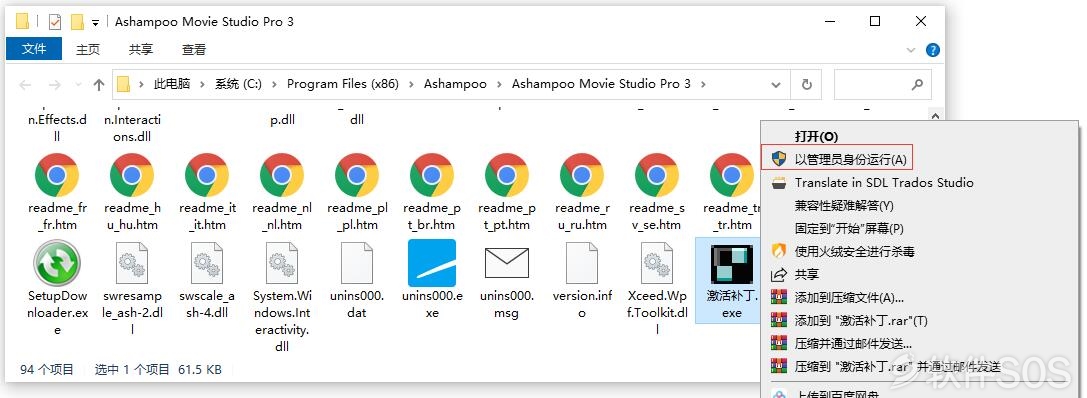Expand the ribbon with the chevron
Viewport: 1087px width, 398px height.
coord(912,50)
